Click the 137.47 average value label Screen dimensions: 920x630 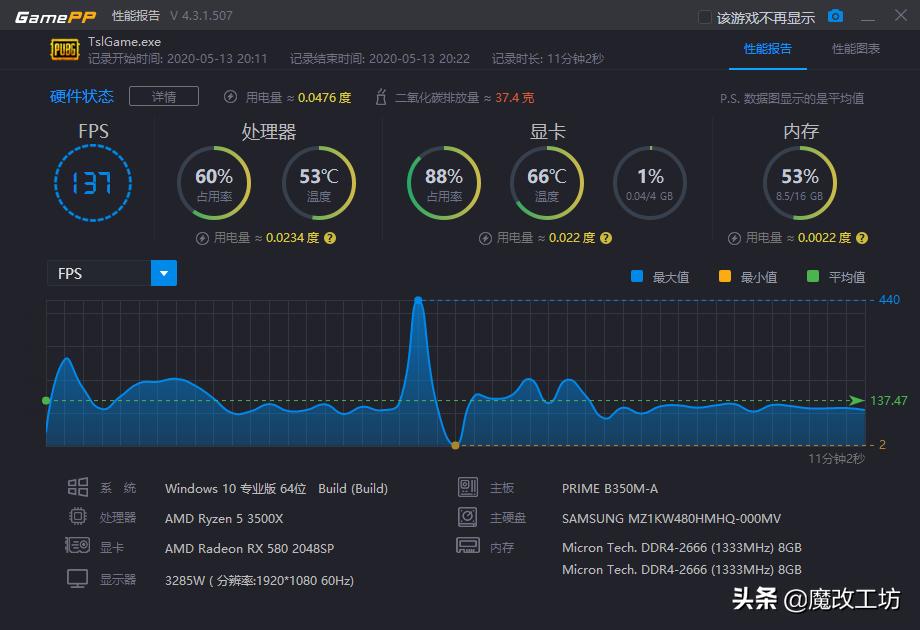click(888, 401)
